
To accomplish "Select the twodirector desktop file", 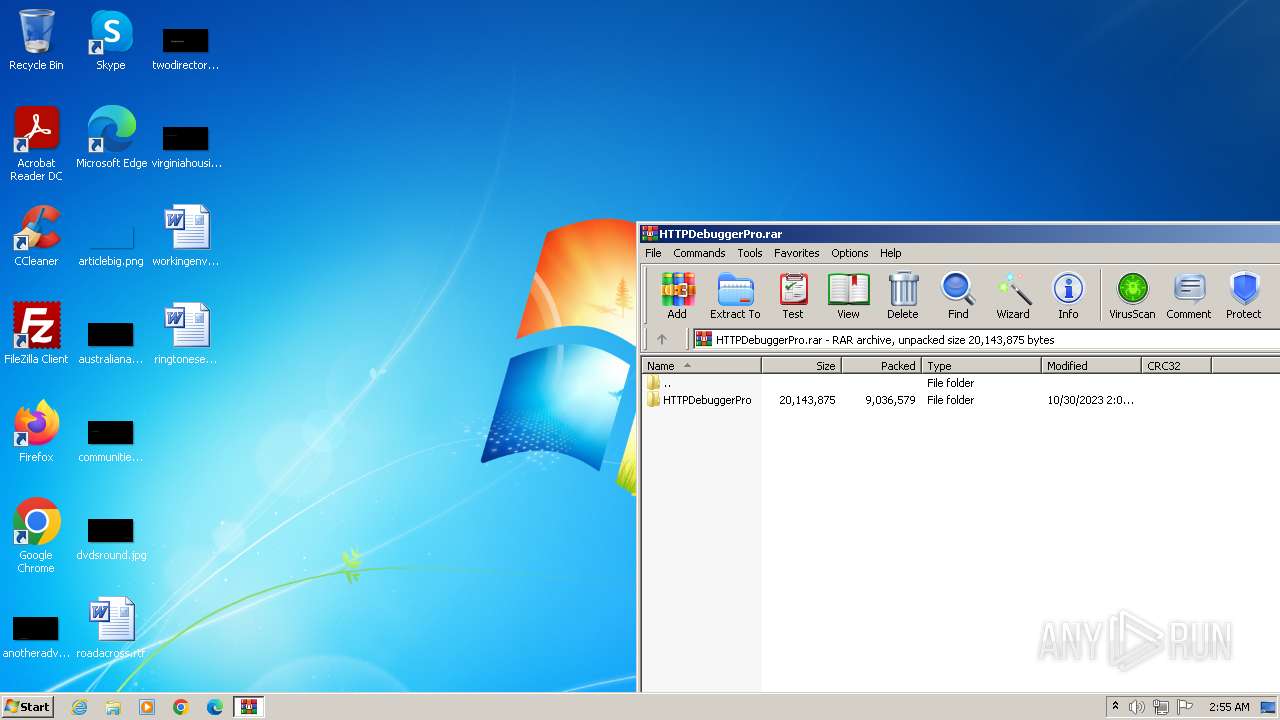I will (186, 48).
